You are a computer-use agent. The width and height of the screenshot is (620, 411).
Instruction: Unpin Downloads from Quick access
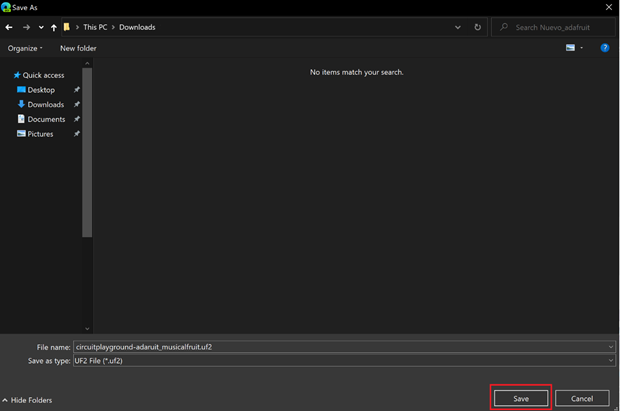pyautogui.click(x=77, y=104)
